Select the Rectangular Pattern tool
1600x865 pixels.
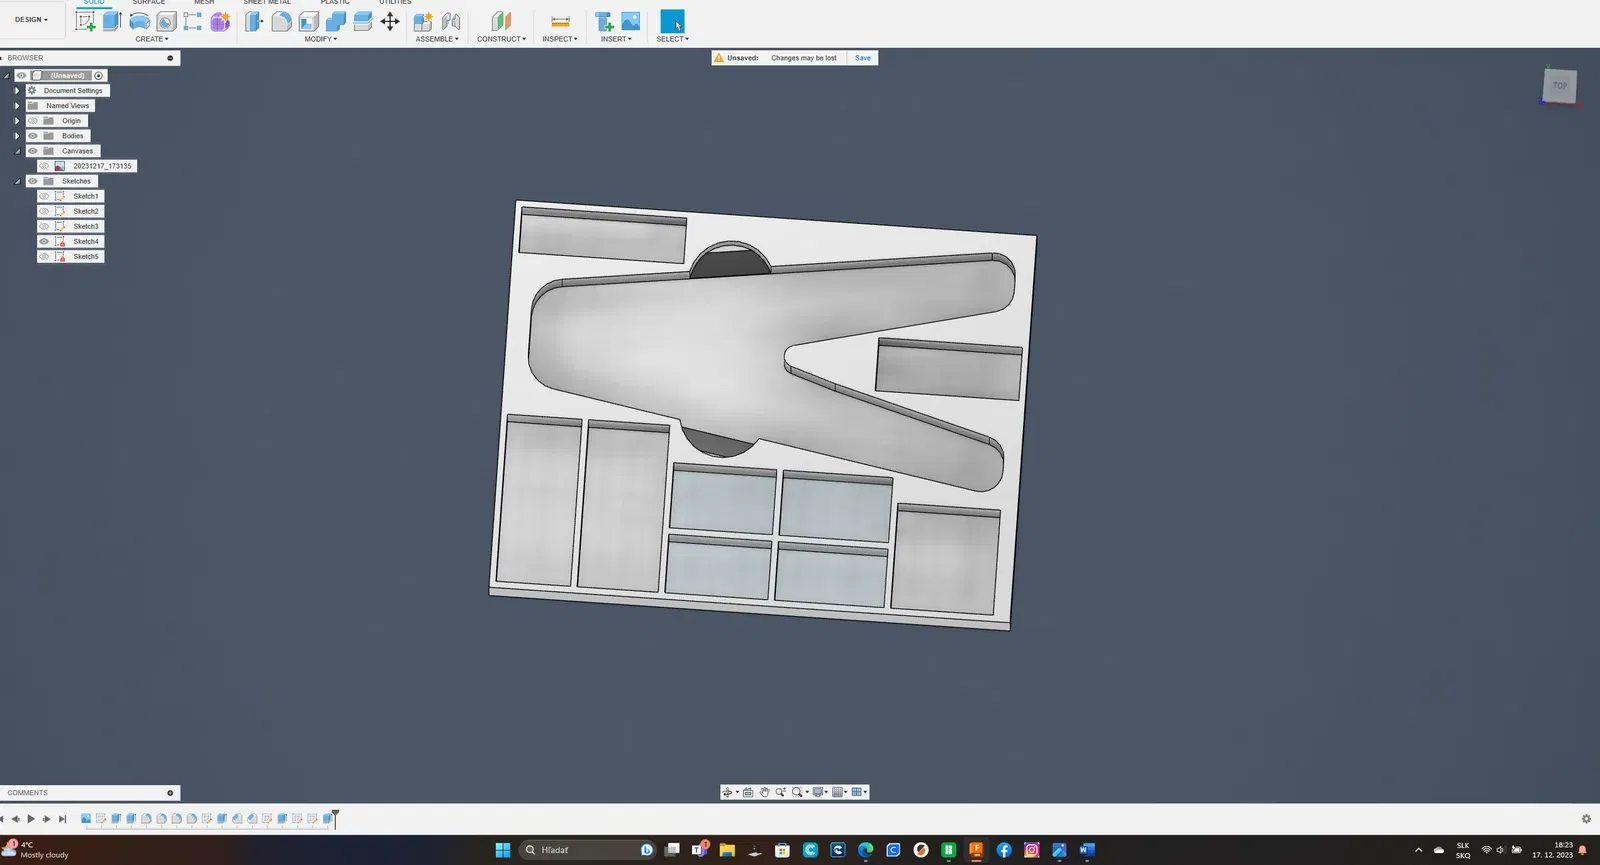coord(193,21)
